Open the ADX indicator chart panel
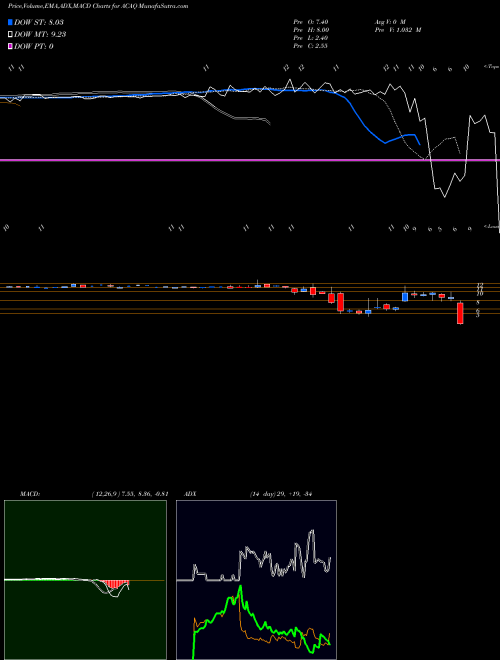The width and height of the screenshot is (500, 660). click(x=256, y=580)
